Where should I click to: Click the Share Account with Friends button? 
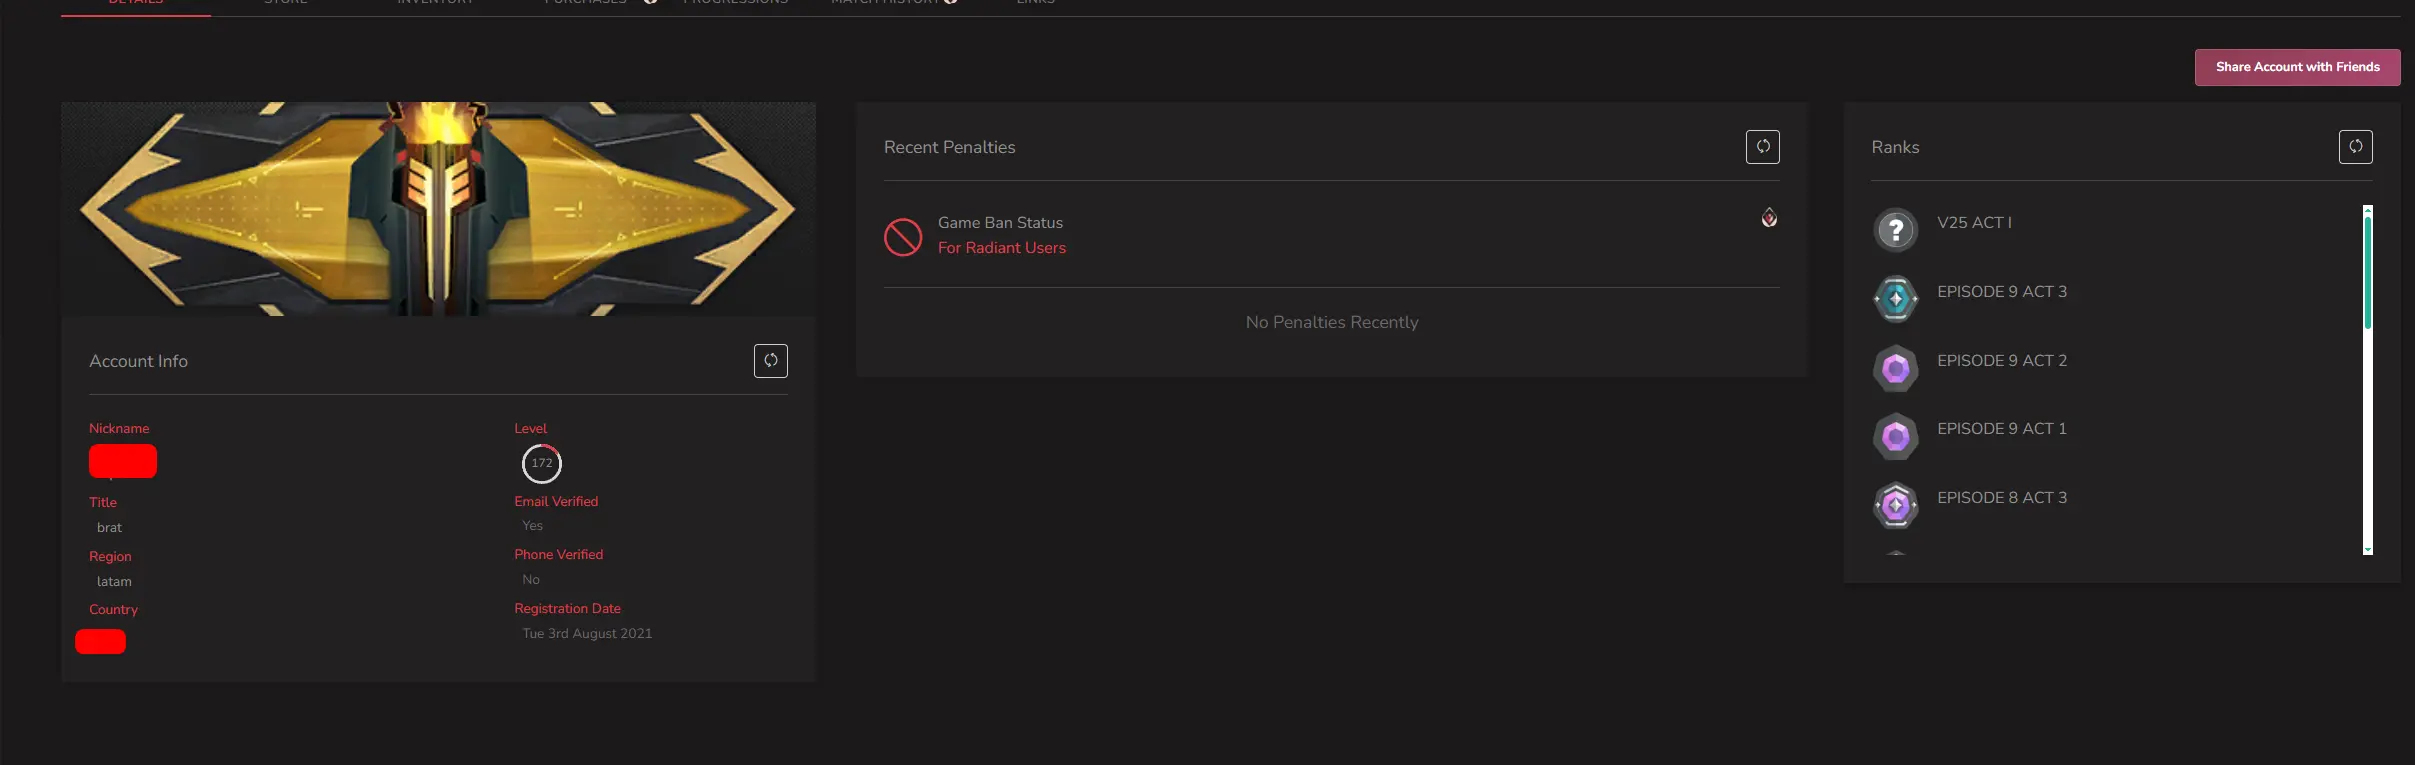(x=2297, y=67)
